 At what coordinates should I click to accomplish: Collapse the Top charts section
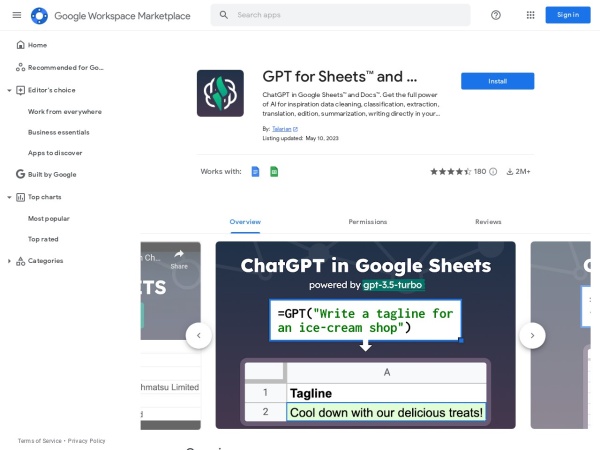coord(9,197)
